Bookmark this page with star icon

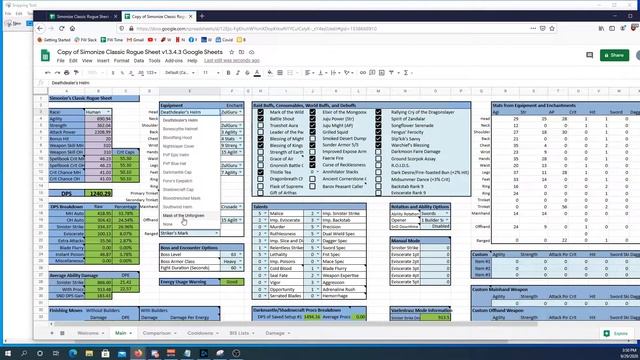[x=552, y=29]
